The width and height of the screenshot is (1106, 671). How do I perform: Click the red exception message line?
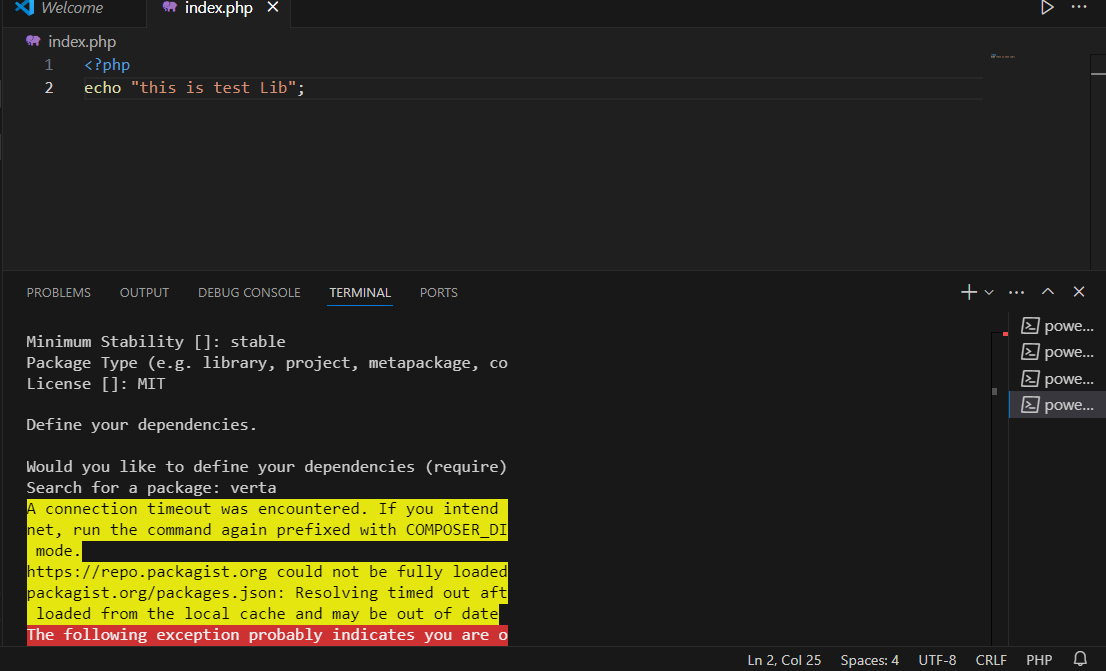pos(267,635)
